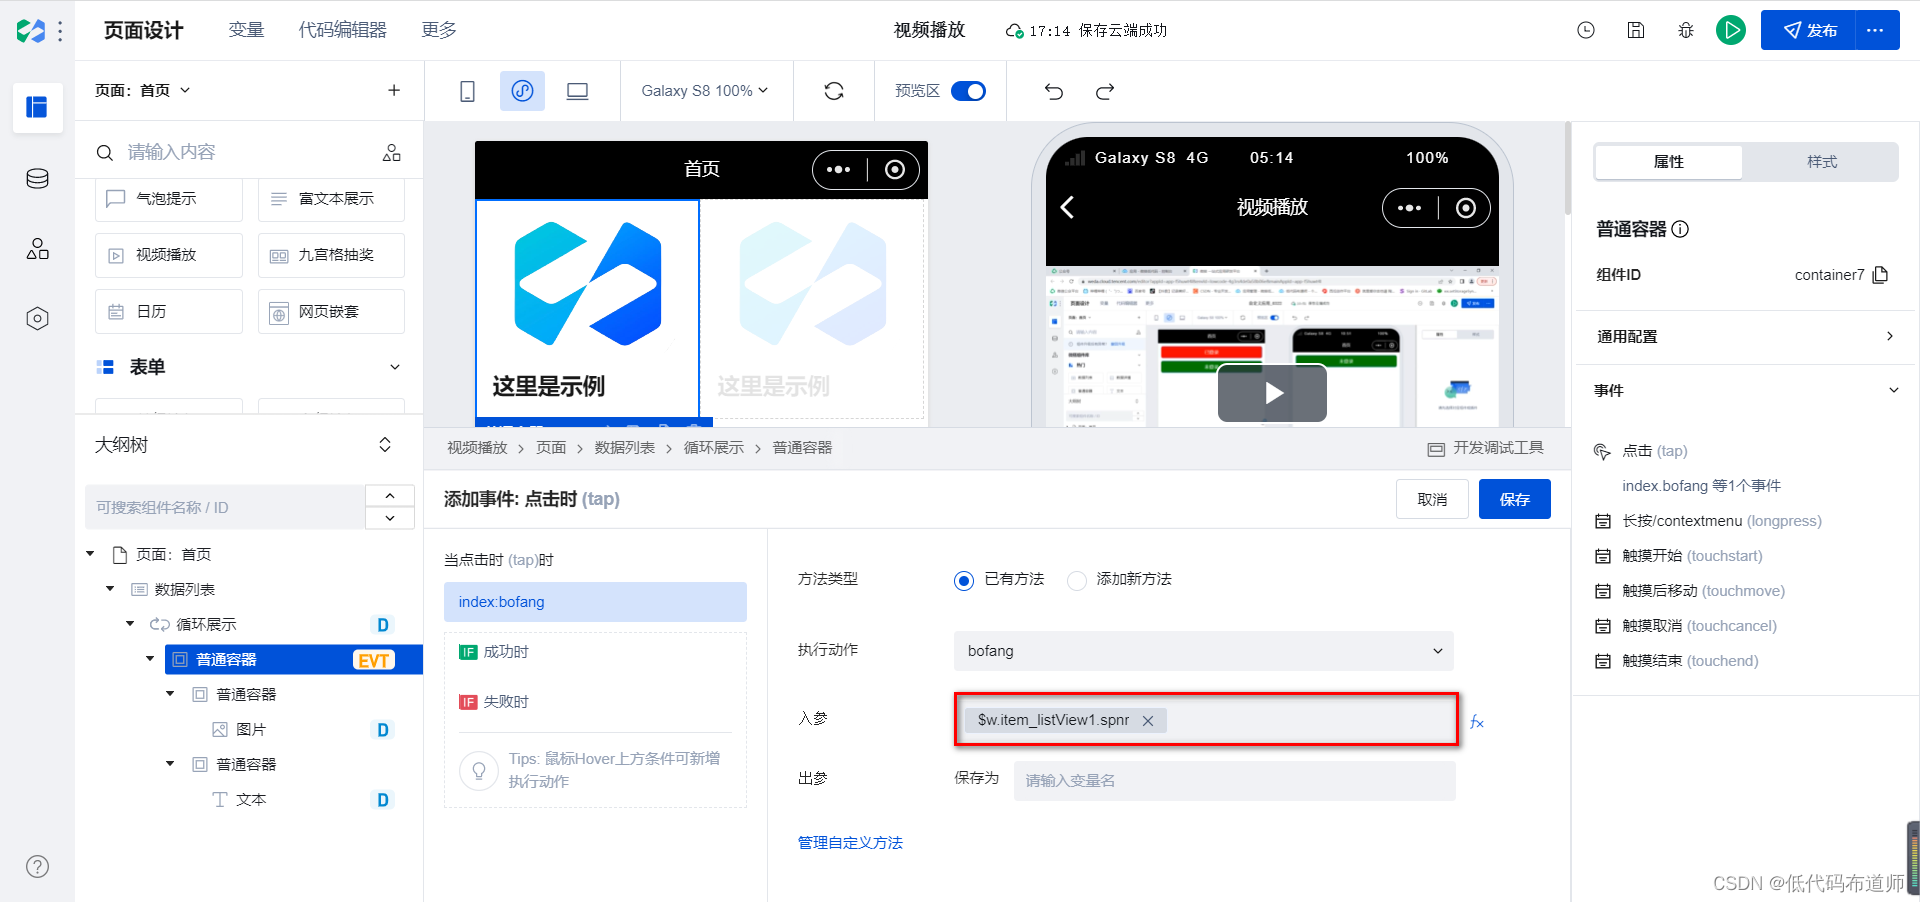The height and width of the screenshot is (902, 1920).
Task: Open info icon next to 普通容器 title
Action: tap(1680, 229)
